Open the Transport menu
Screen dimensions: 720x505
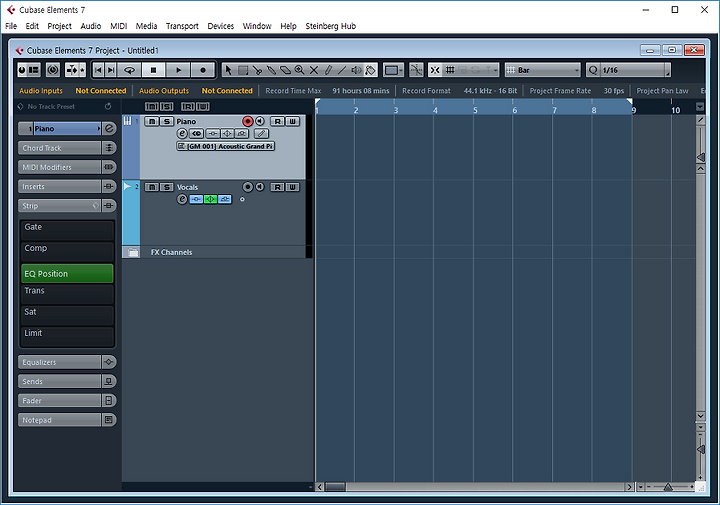pyautogui.click(x=182, y=26)
